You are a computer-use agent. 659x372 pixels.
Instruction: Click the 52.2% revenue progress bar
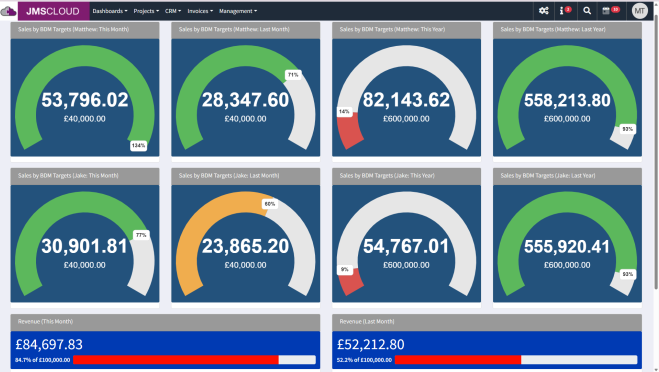516,360
